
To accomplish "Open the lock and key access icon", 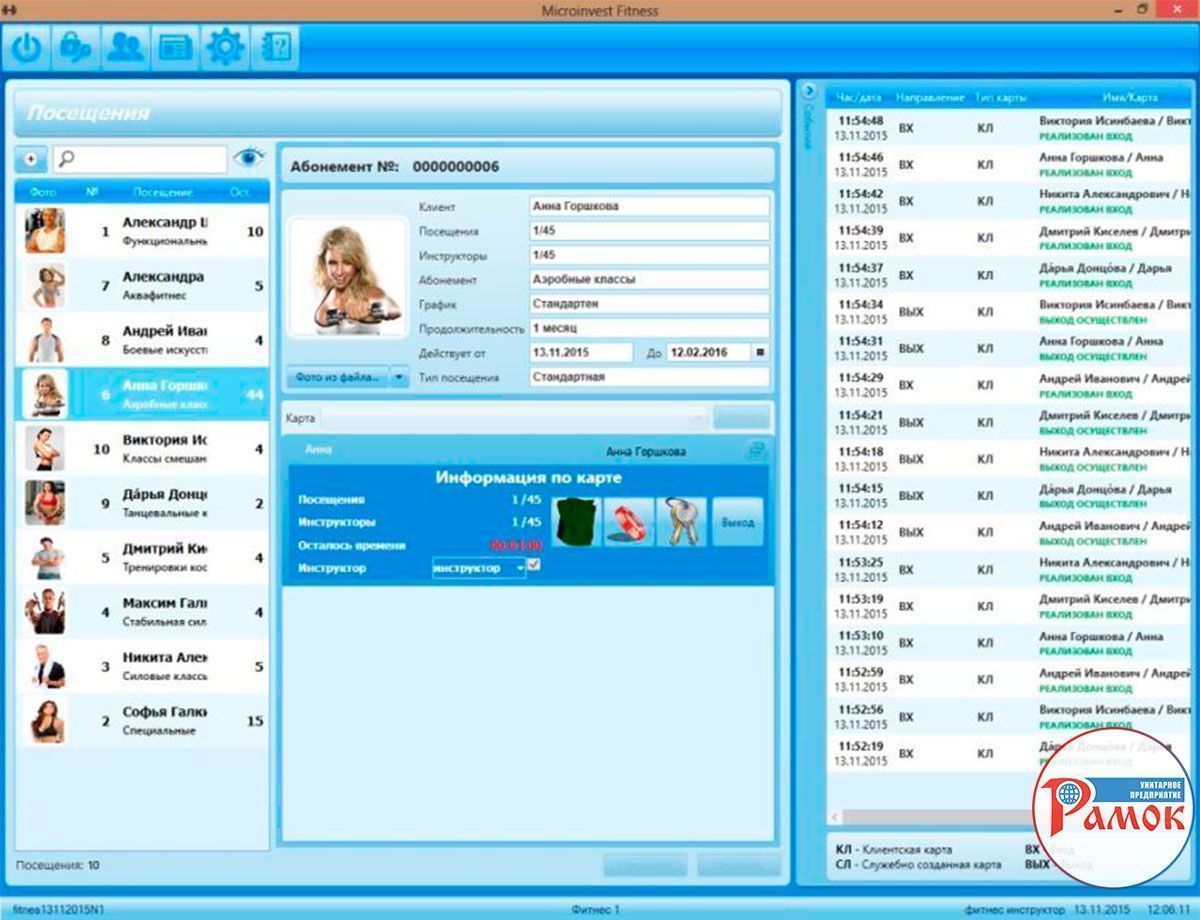I will [x=76, y=47].
